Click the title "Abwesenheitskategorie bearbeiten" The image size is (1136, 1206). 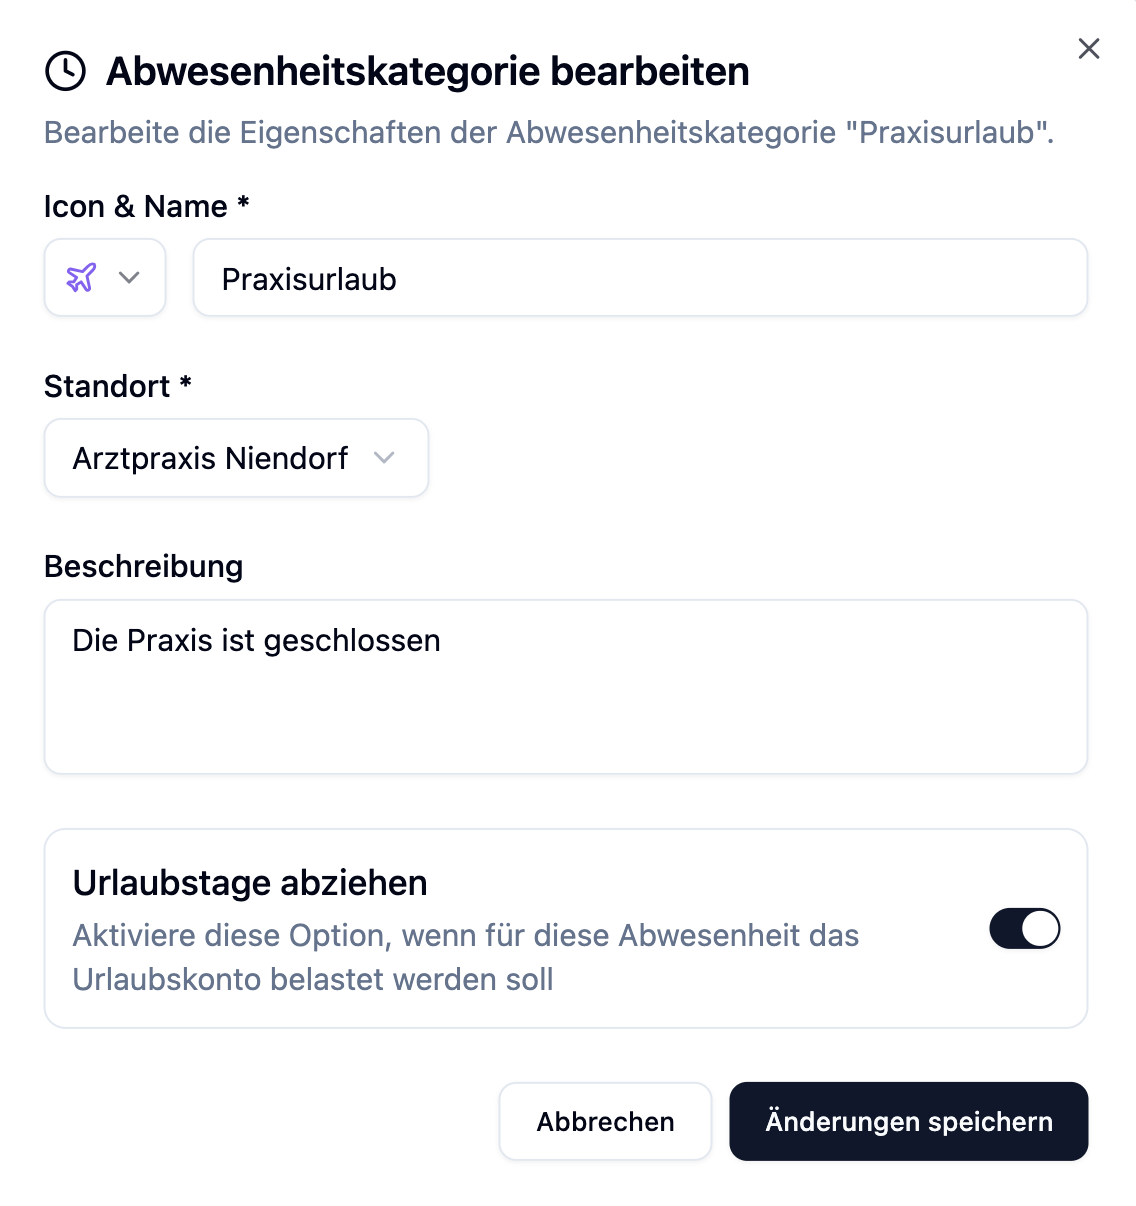coord(428,71)
